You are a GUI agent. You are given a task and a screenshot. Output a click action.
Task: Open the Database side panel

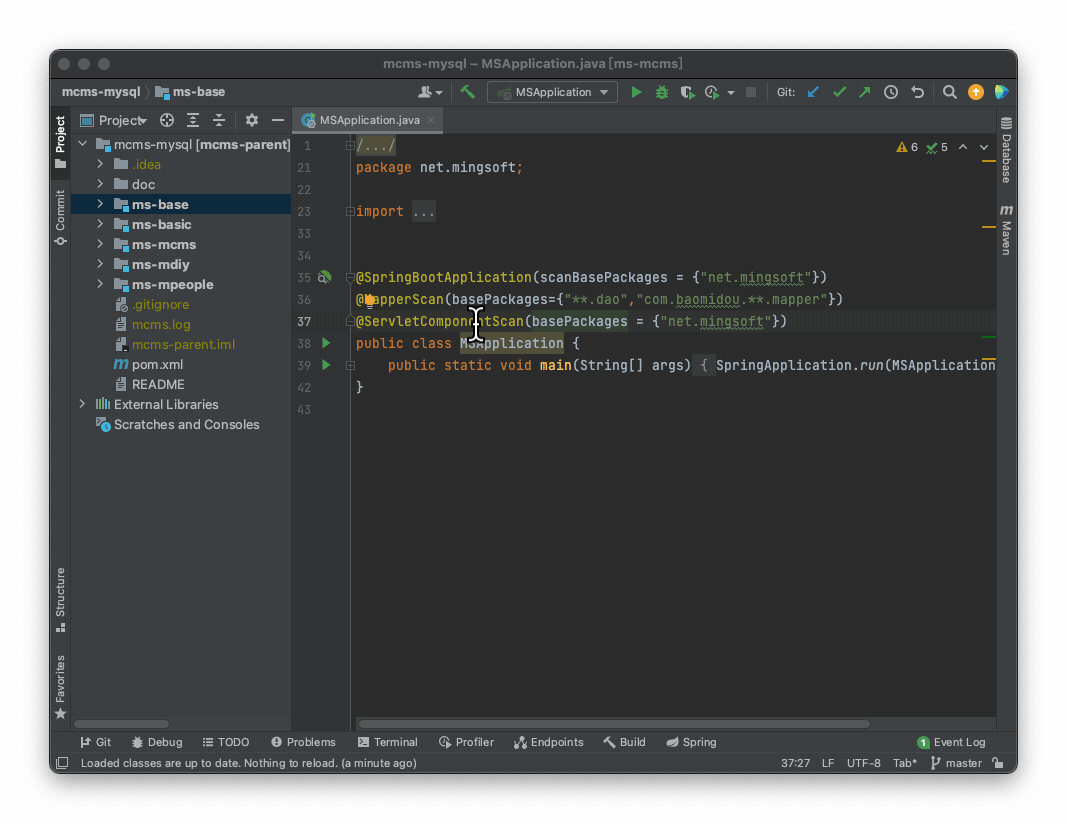click(1006, 150)
